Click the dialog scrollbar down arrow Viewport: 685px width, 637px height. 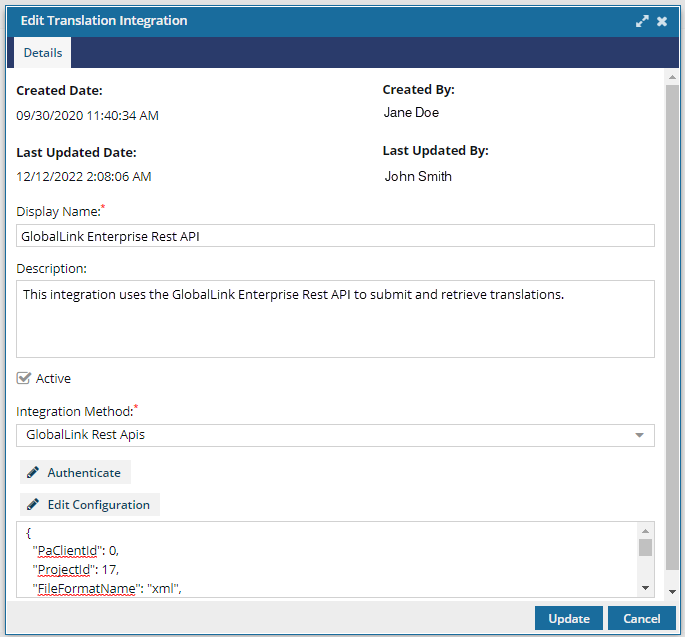672,592
